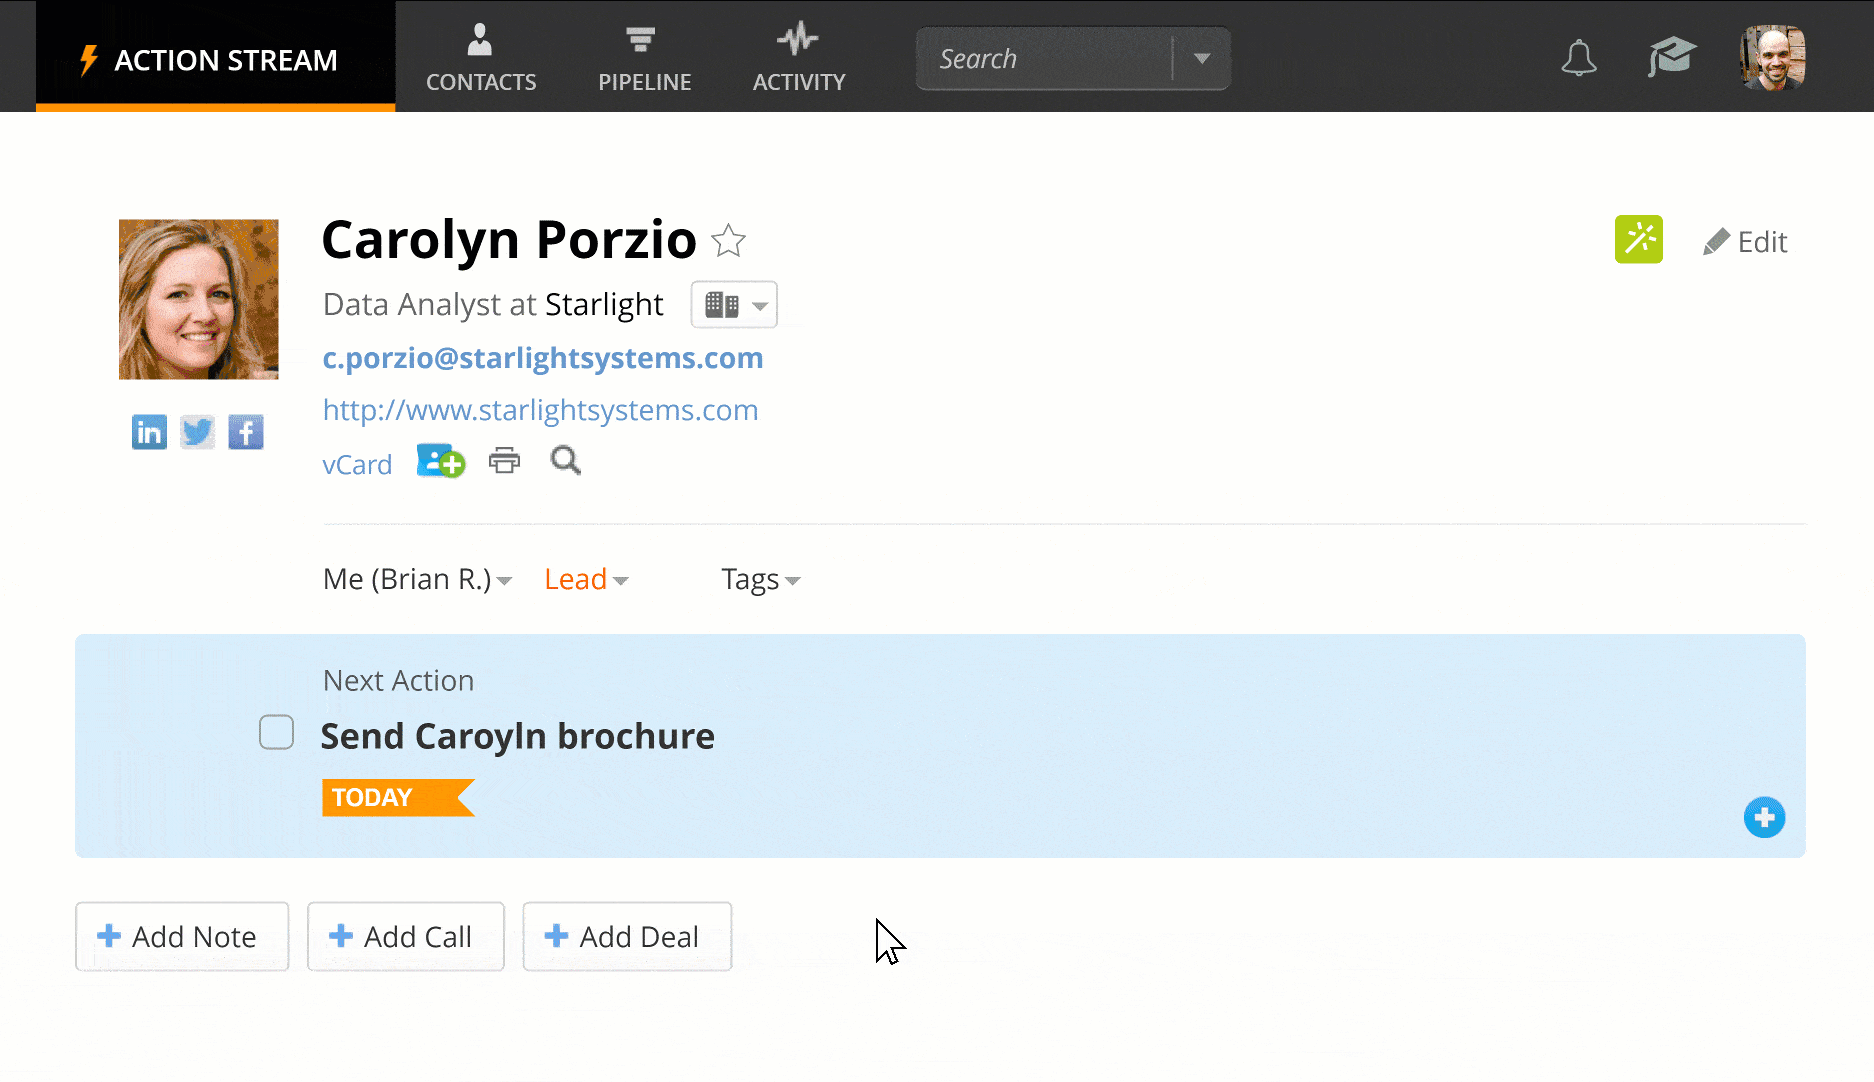Open the Activity tab

pos(798,58)
